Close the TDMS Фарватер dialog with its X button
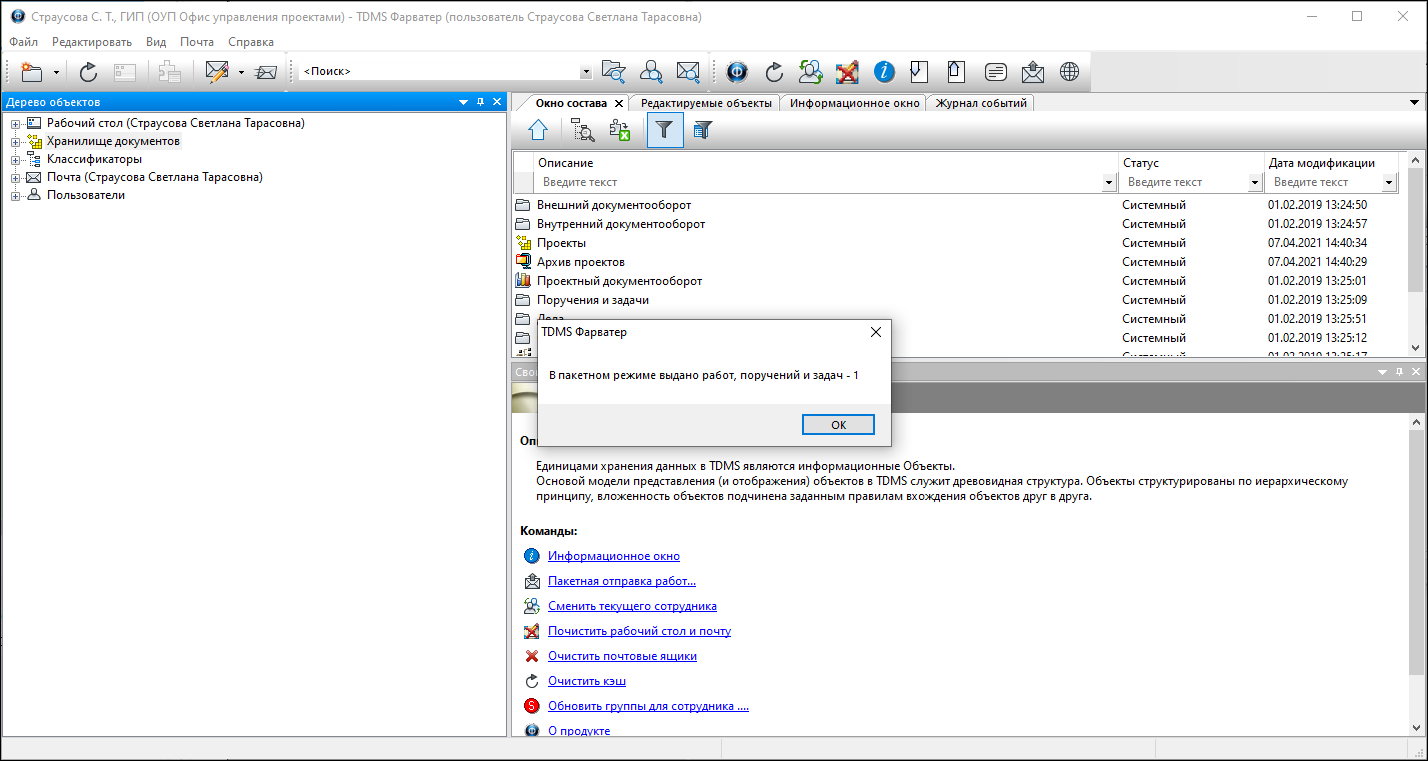This screenshot has height=761, width=1428. (x=875, y=332)
